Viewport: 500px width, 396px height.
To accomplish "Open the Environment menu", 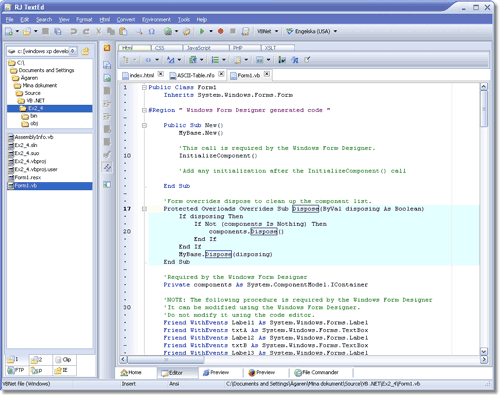I will [156, 20].
